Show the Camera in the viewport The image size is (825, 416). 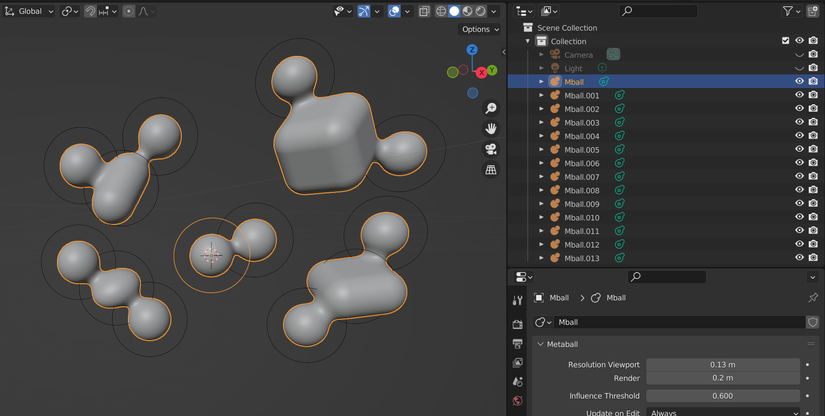[799, 54]
